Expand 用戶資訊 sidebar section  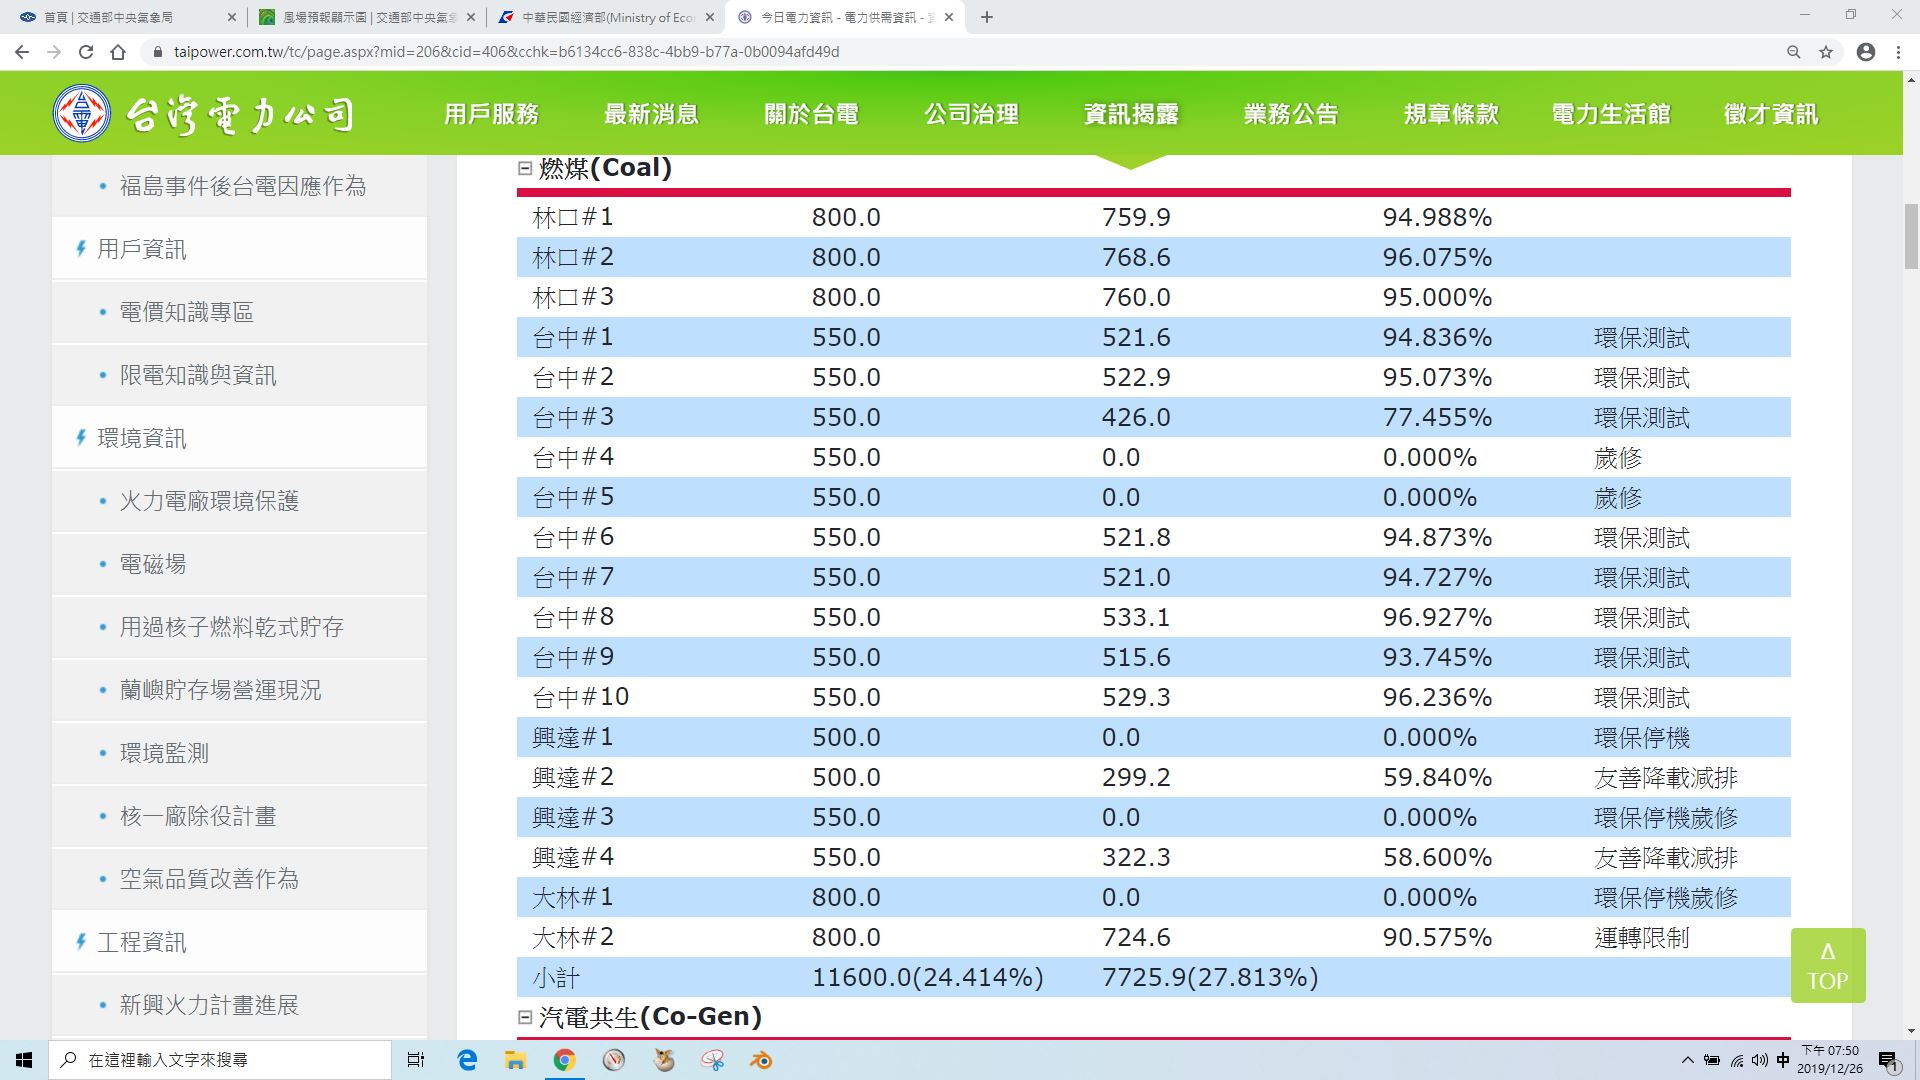pos(141,249)
